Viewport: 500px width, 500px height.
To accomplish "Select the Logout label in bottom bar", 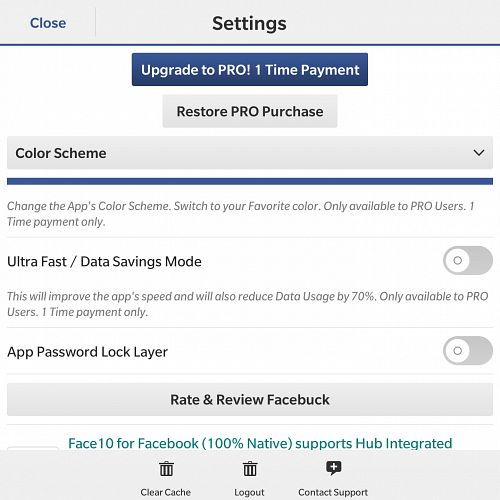I will (x=249, y=492).
